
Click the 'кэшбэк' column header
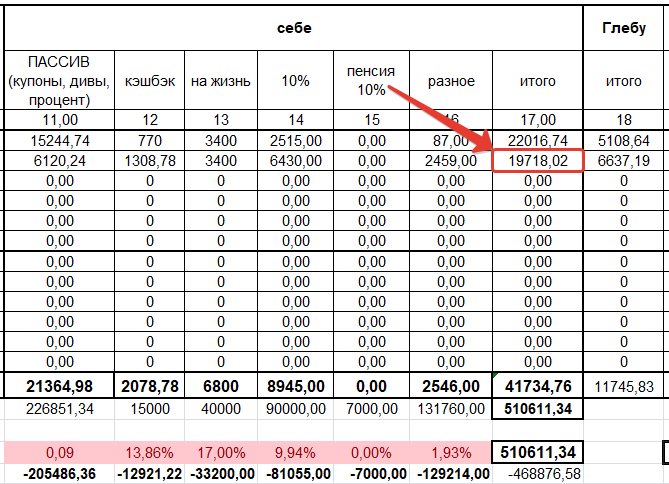(150, 81)
